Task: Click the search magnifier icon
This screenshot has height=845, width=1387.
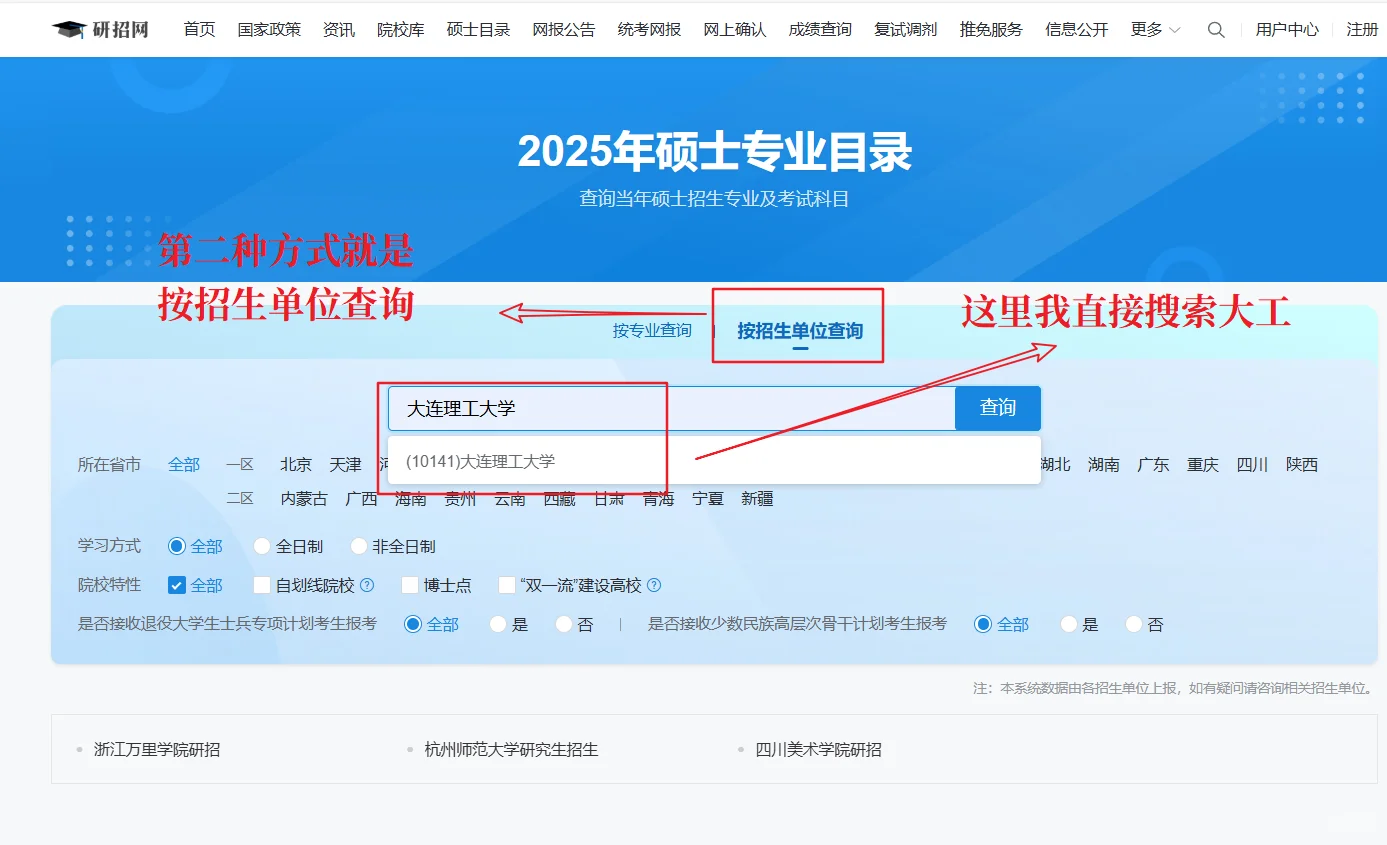Action: click(x=1216, y=30)
